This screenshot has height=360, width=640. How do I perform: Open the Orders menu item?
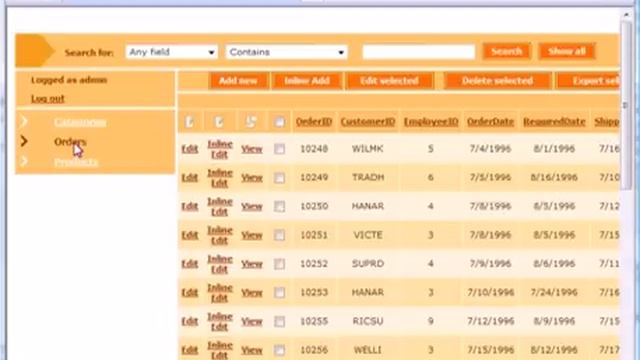pyautogui.click(x=70, y=142)
